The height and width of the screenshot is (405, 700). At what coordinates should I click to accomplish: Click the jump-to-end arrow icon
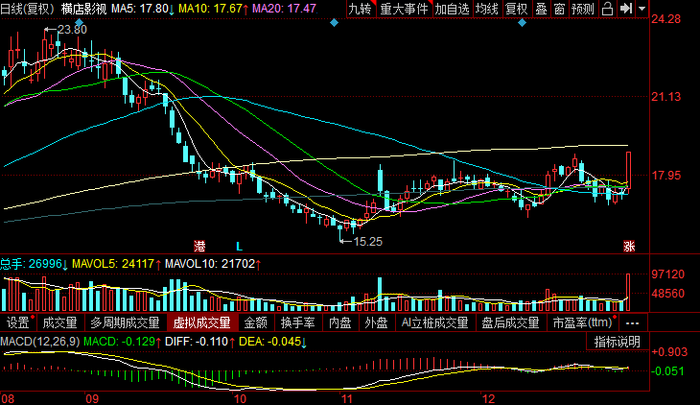625,8
